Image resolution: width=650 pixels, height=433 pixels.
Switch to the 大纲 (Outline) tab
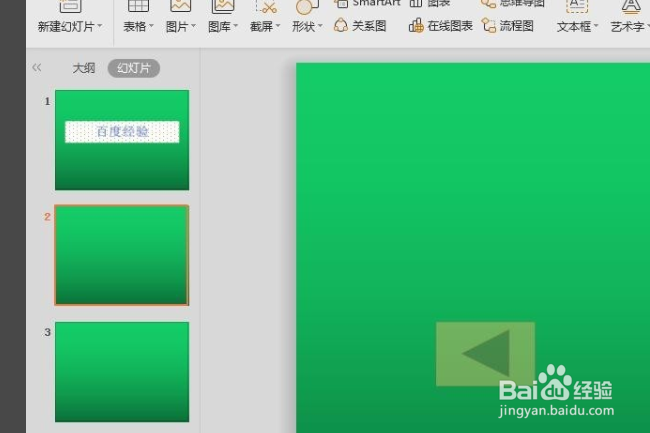tap(84, 68)
